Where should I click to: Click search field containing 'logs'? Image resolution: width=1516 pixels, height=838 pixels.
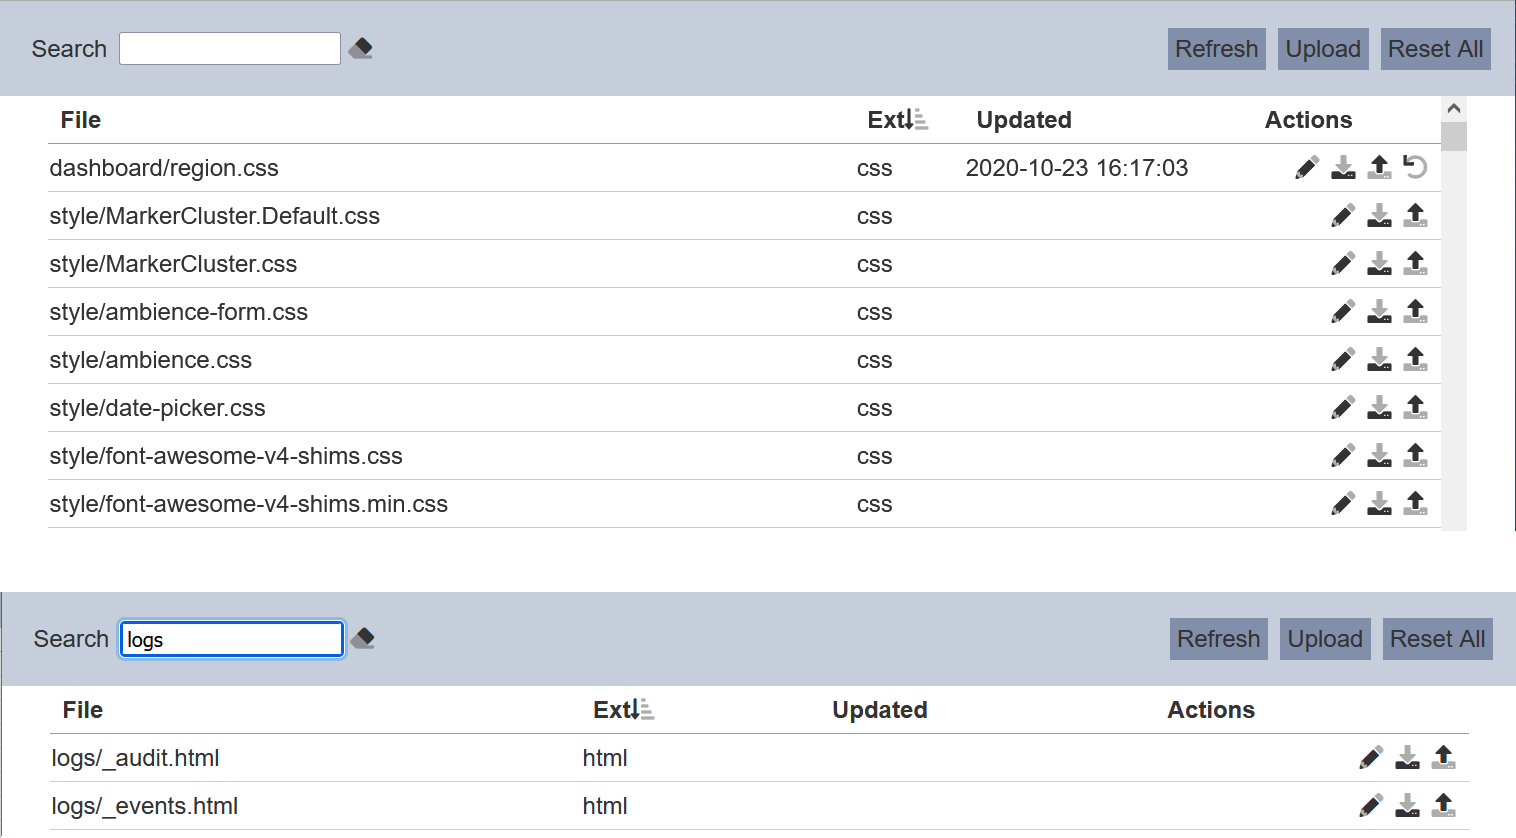click(232, 639)
